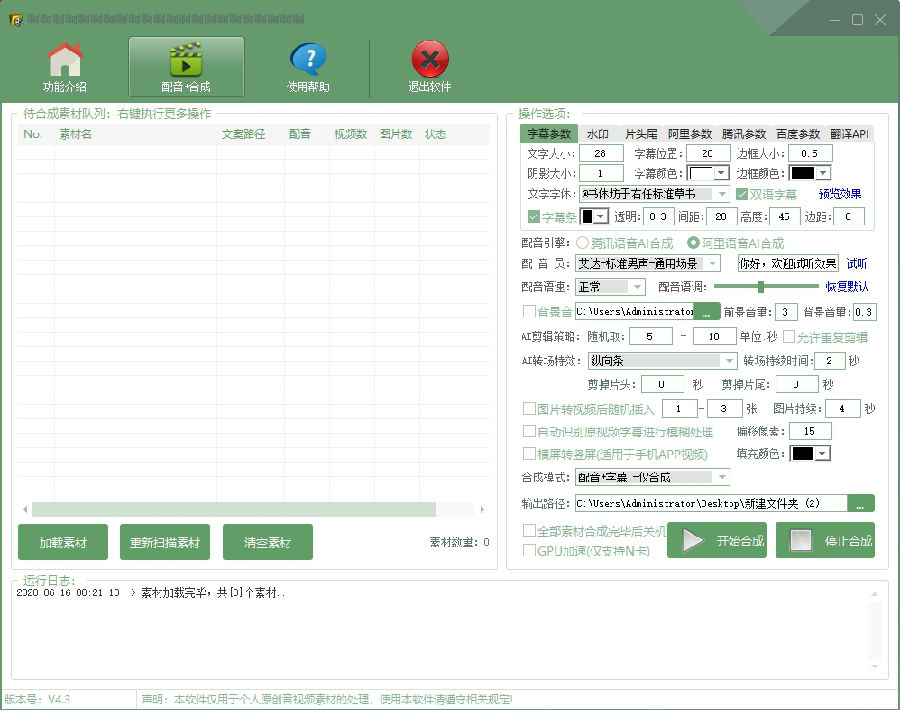Expand the 文字字体 font dropdown
The image size is (900, 710).
tap(722, 194)
